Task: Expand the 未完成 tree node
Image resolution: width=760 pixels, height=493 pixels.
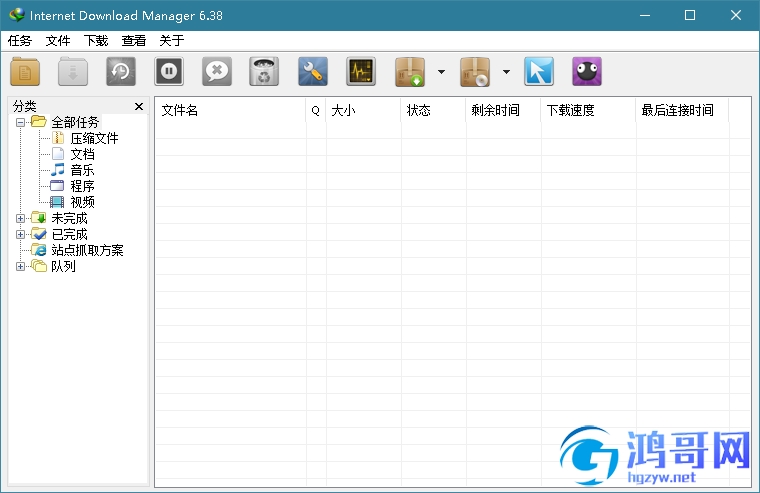Action: point(20,218)
